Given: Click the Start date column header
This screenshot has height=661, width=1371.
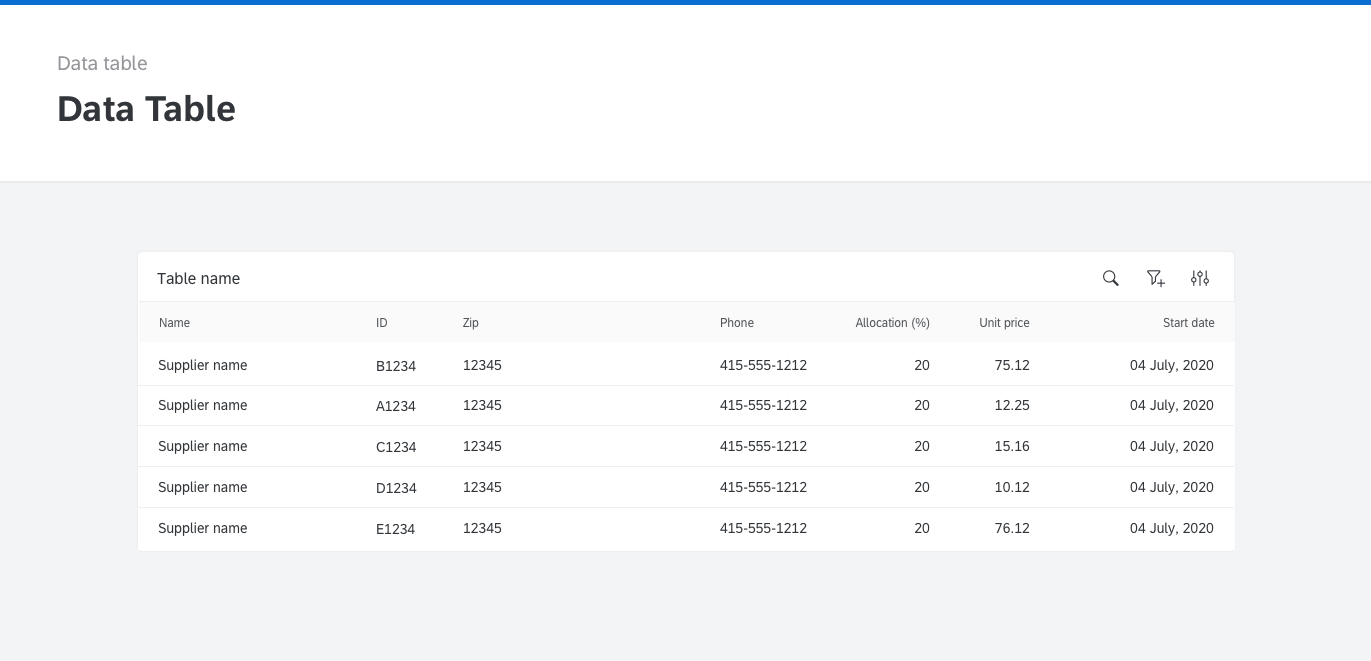Looking at the screenshot, I should (1188, 322).
